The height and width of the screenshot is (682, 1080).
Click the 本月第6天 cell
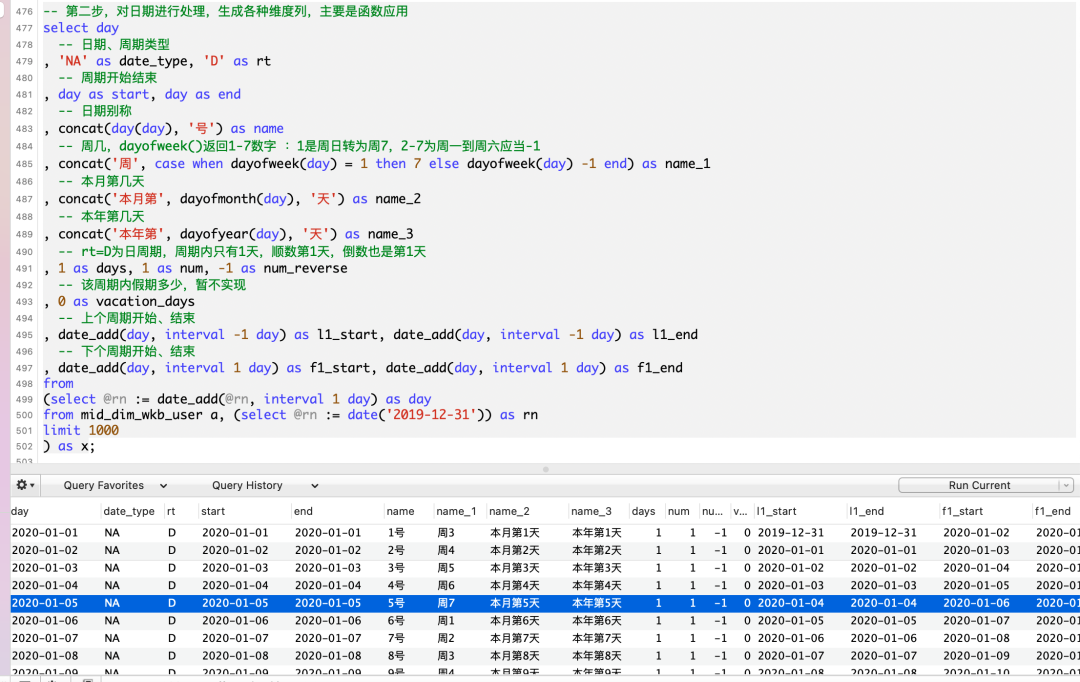click(515, 621)
